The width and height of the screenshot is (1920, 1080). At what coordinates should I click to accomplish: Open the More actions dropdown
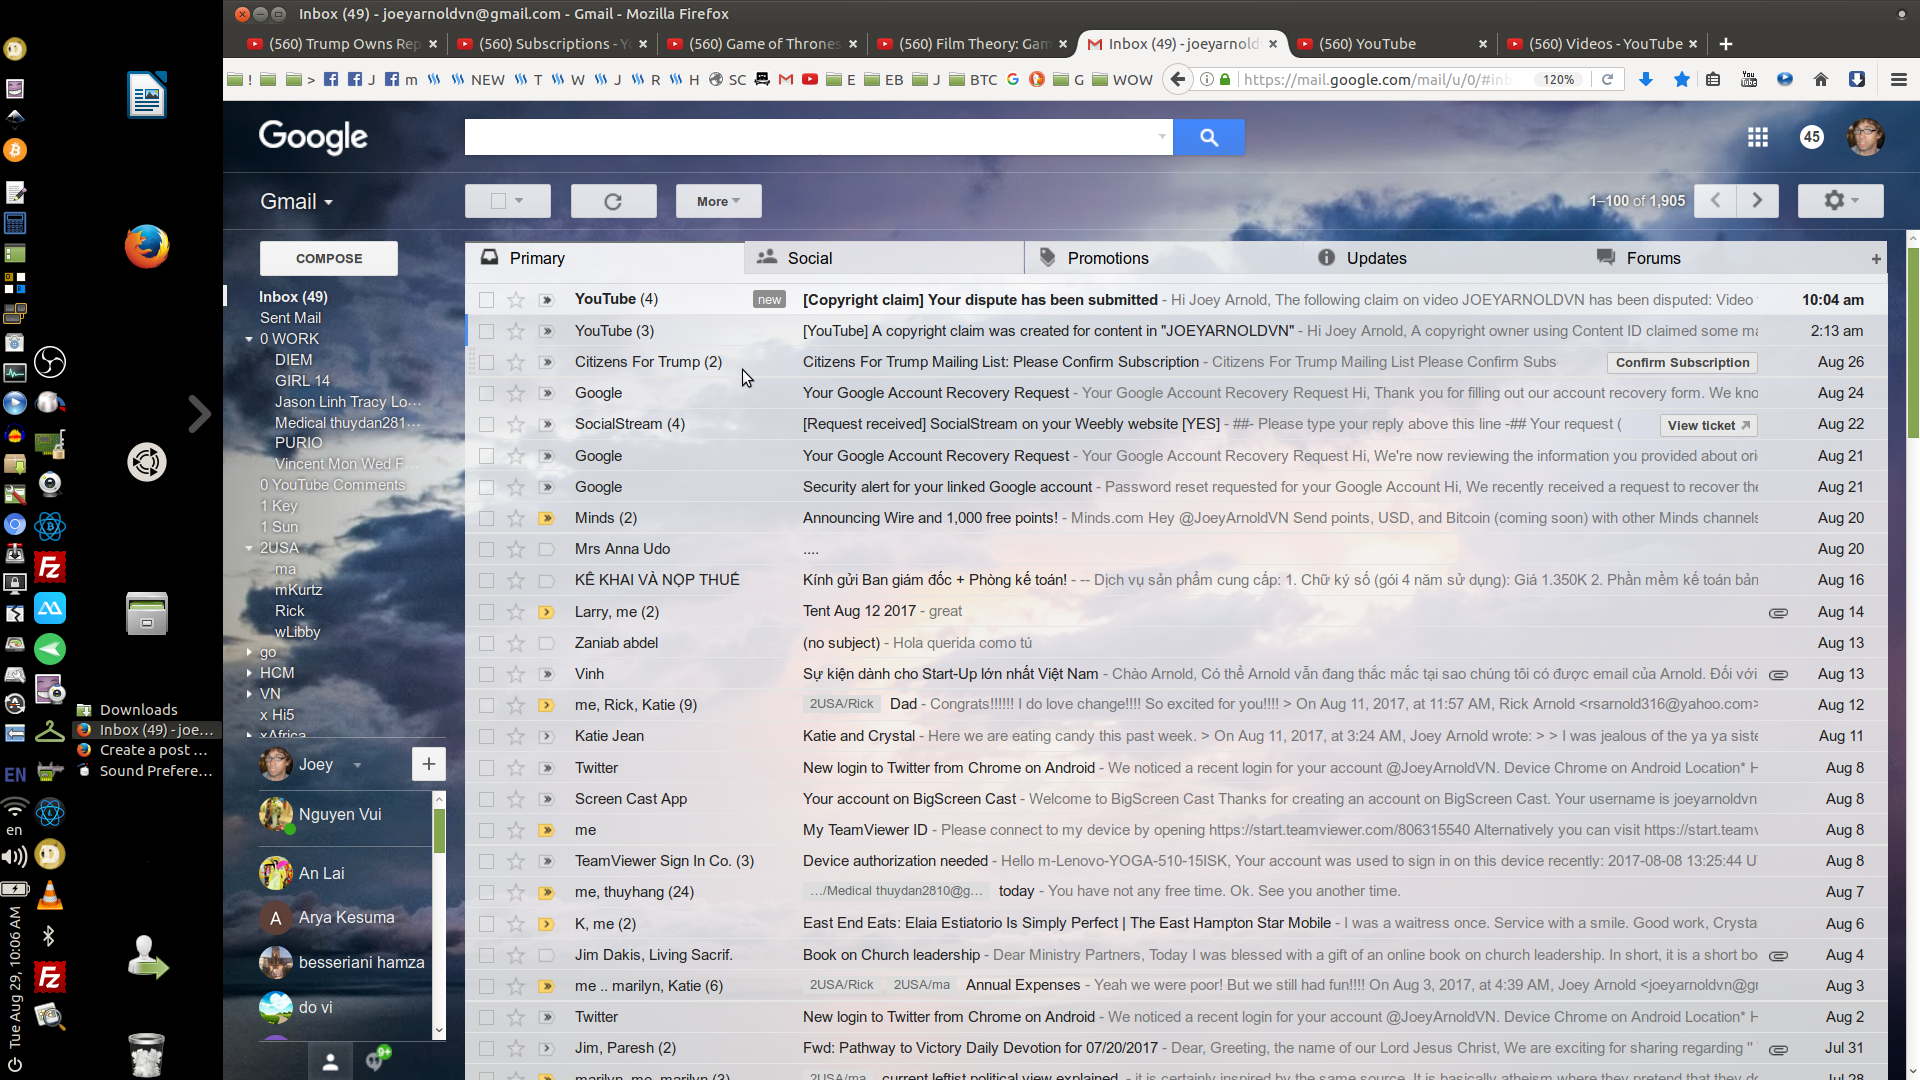[718, 201]
